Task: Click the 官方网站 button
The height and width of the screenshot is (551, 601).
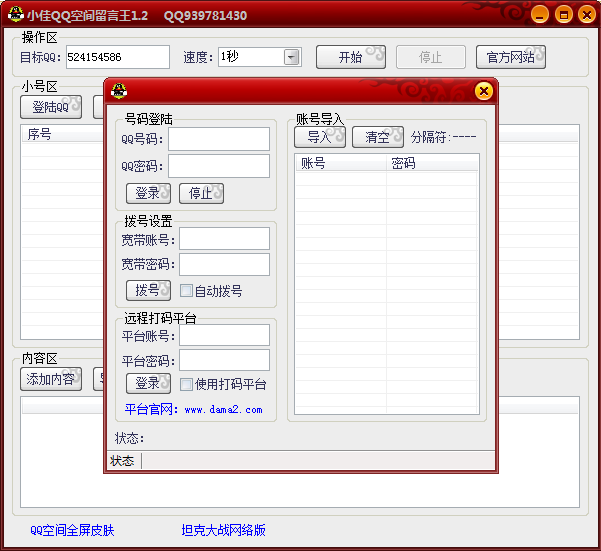Action: click(x=511, y=57)
